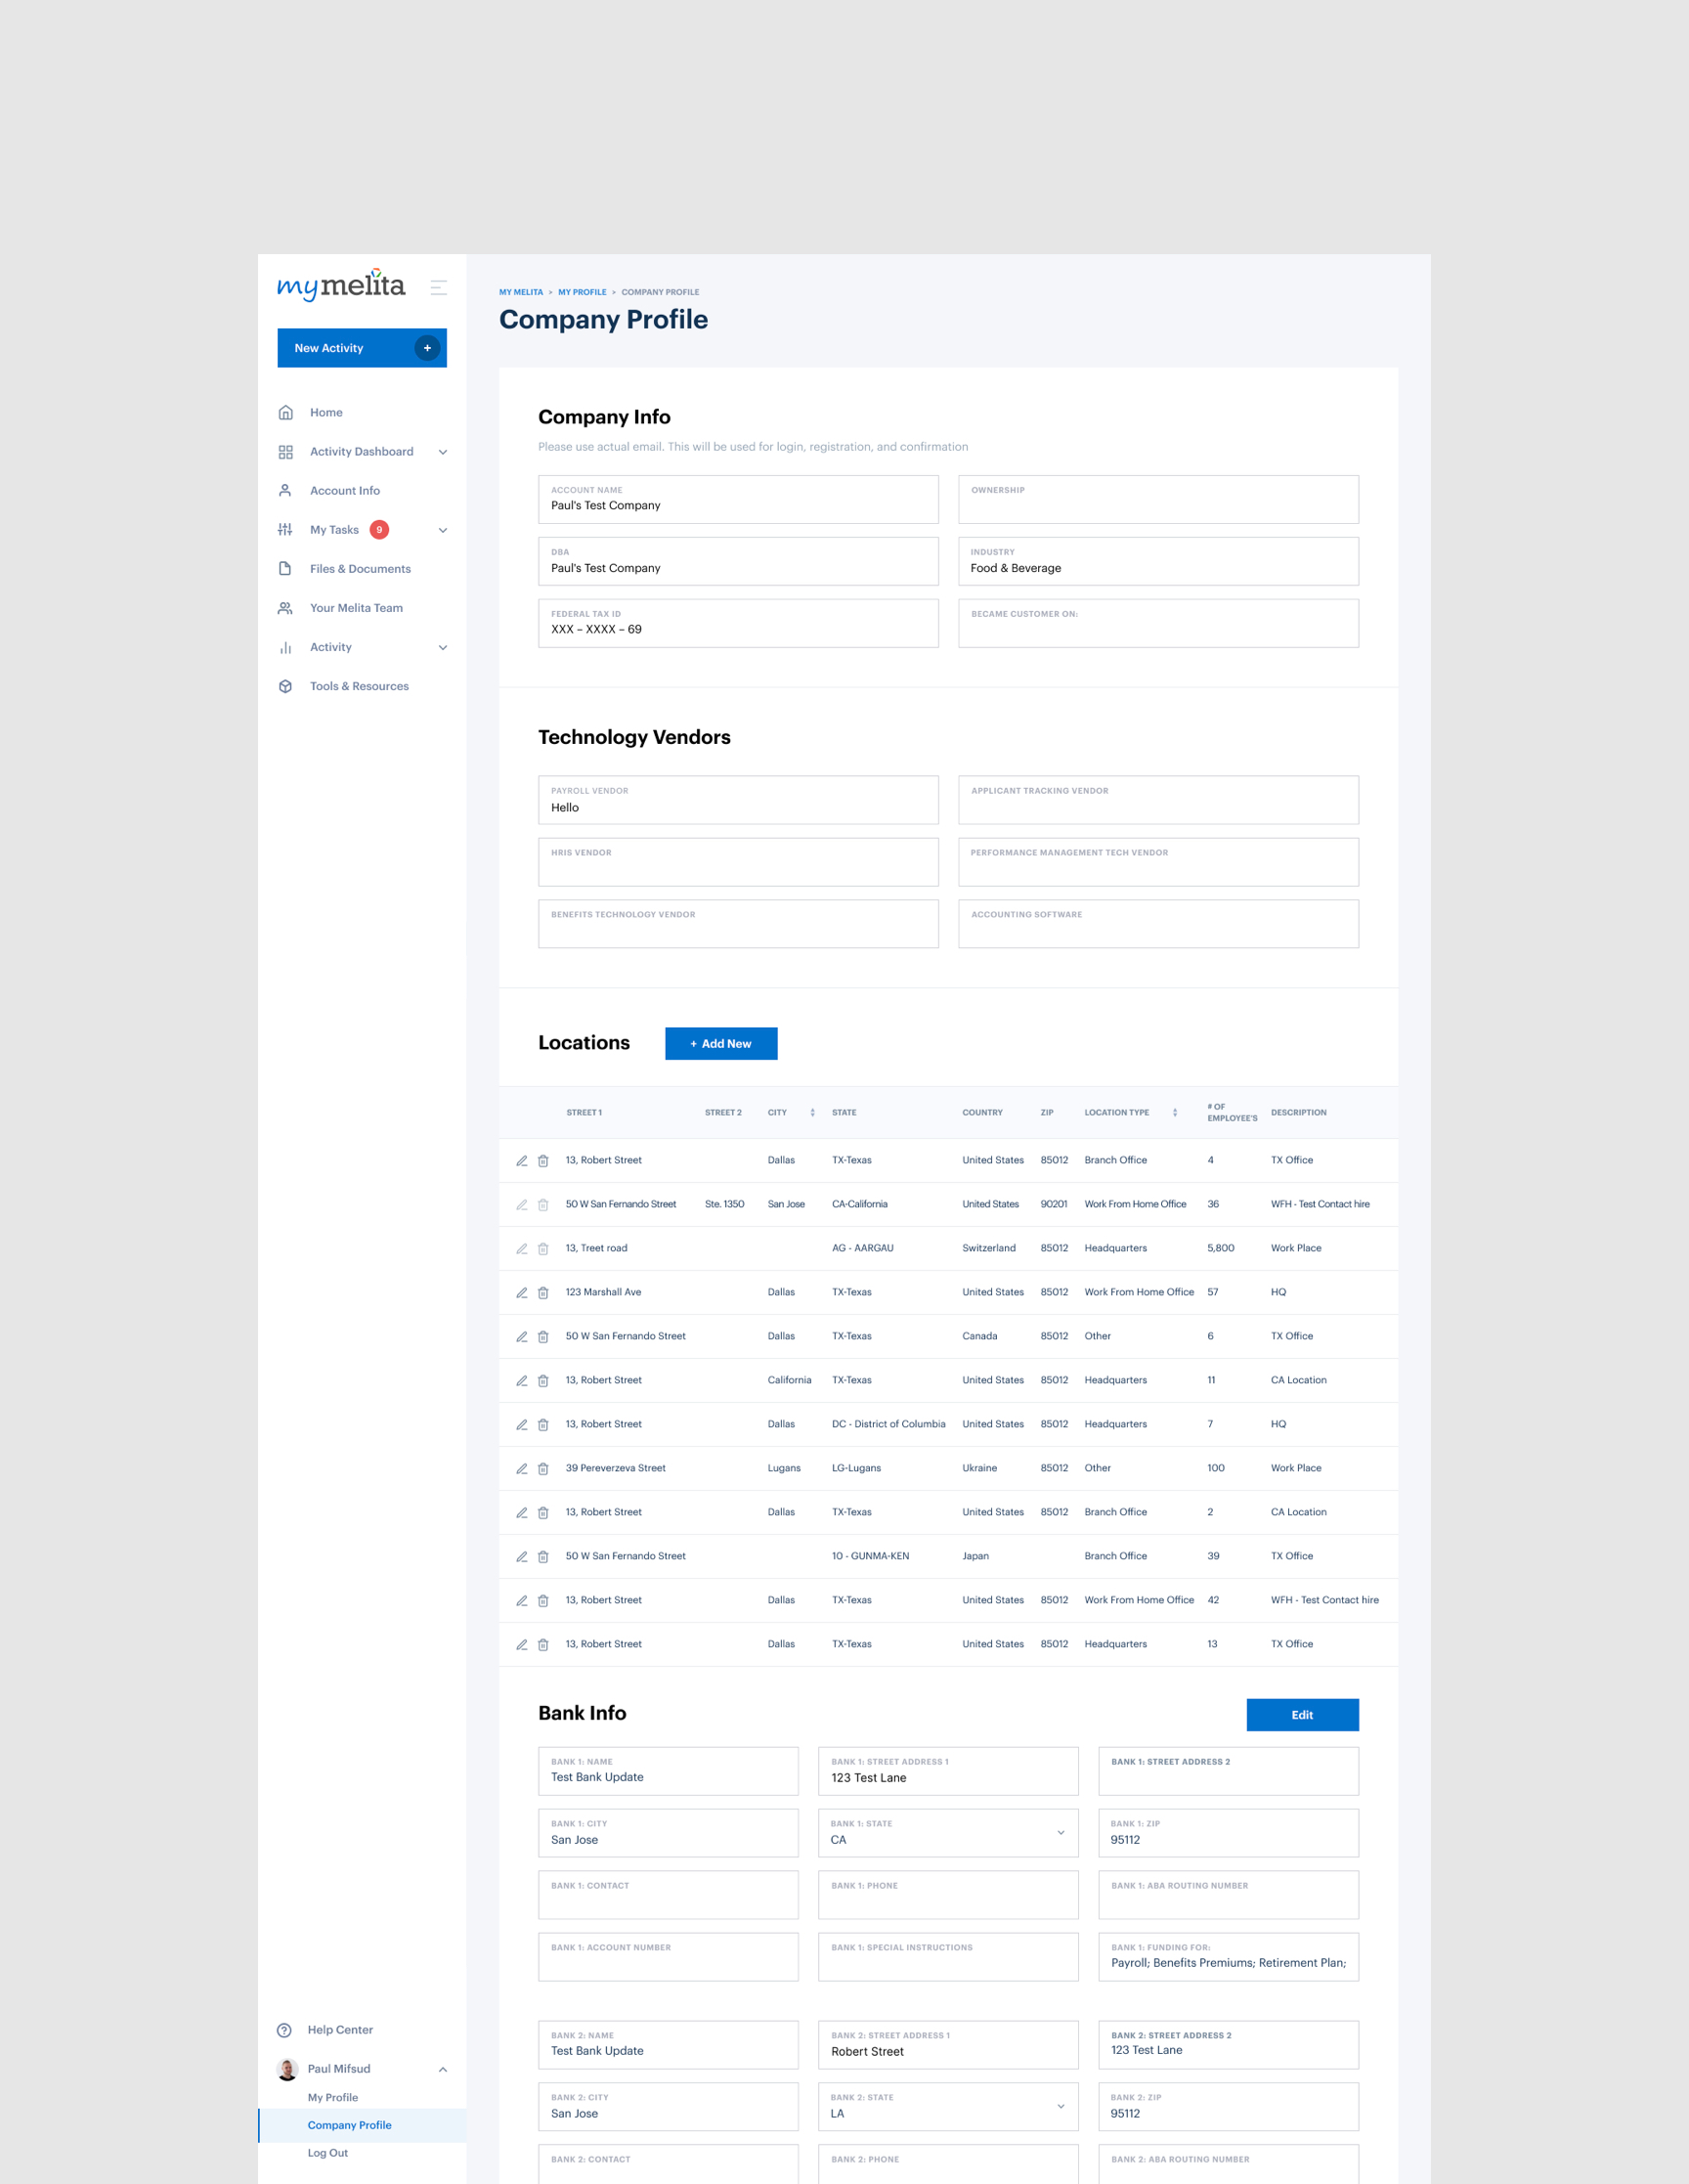Click the My Tasks sliders icon
This screenshot has width=1689, height=2184.
[286, 530]
